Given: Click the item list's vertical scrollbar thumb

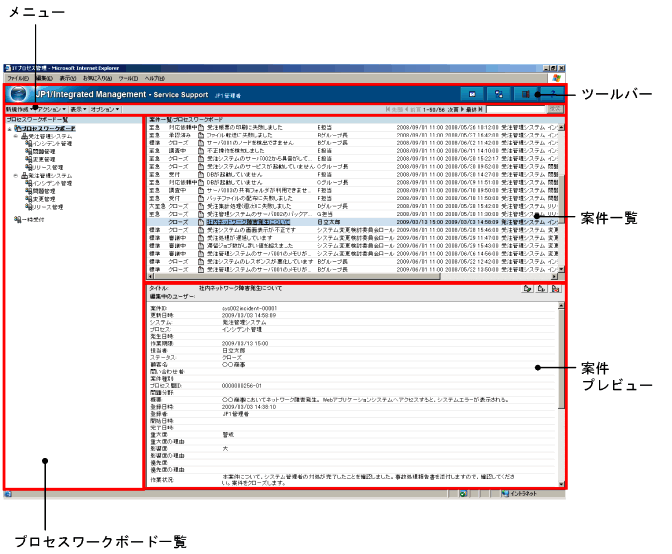Looking at the screenshot, I should [x=561, y=197].
